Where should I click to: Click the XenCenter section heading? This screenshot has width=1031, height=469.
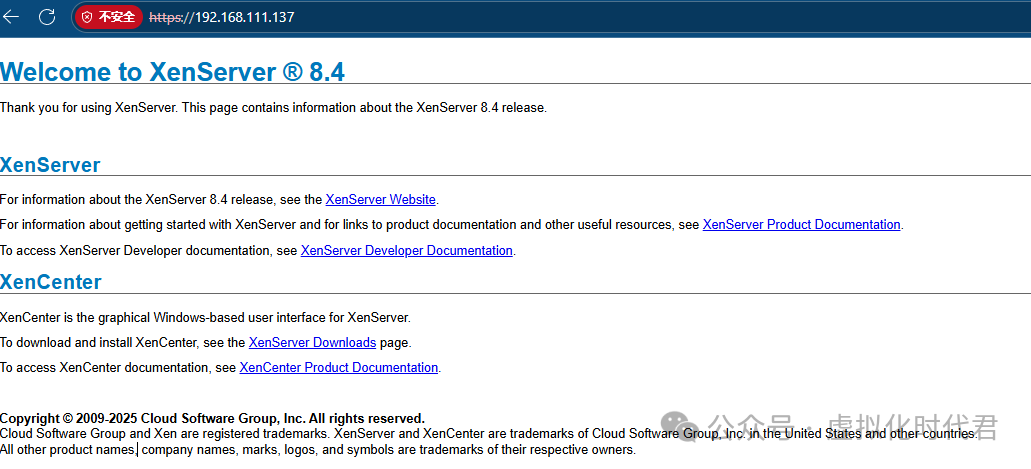pos(51,282)
